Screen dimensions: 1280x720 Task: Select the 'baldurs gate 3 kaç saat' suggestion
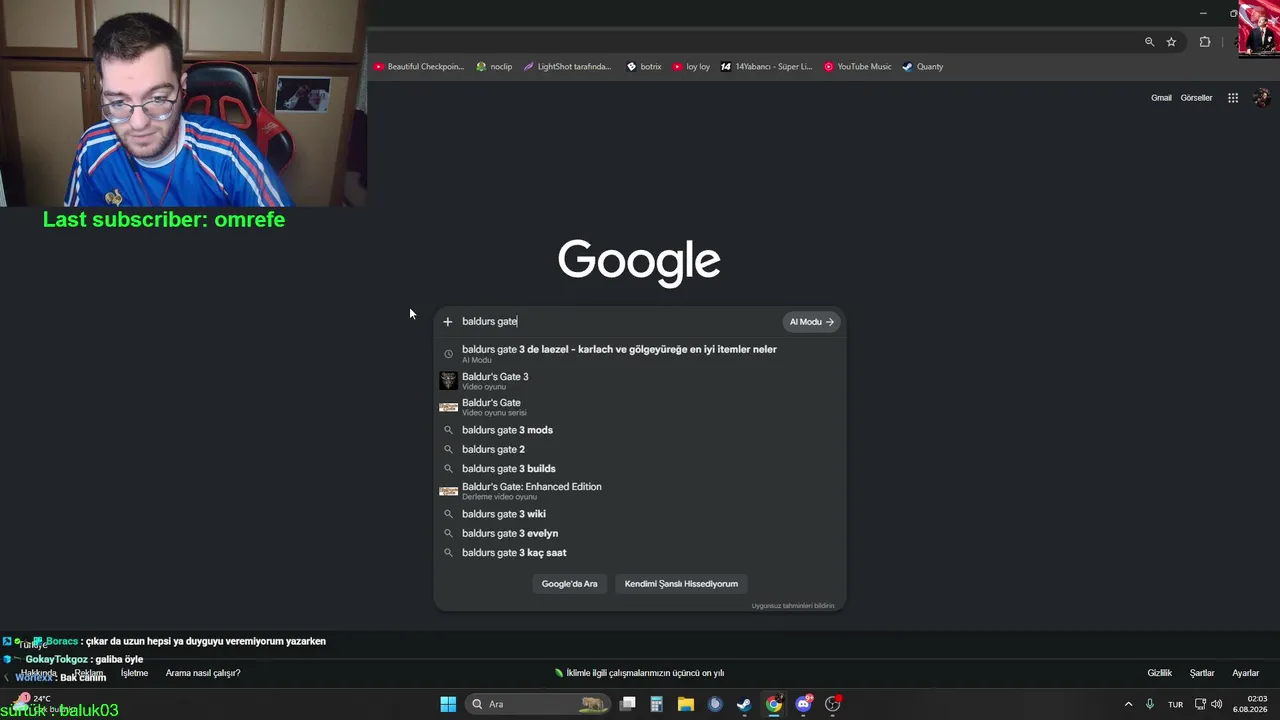click(640, 553)
